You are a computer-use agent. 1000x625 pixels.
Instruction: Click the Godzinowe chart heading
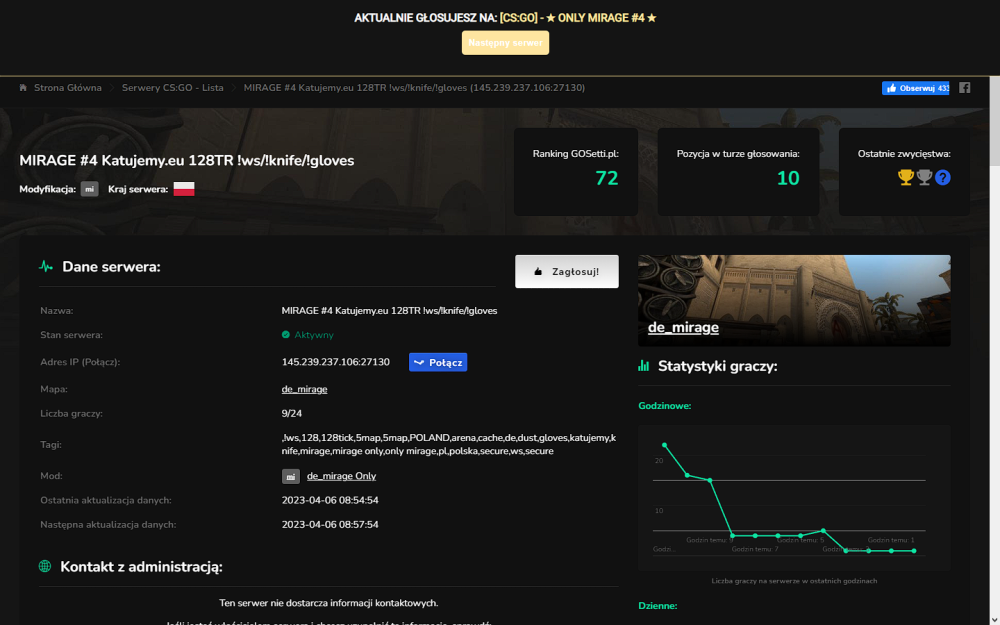coord(665,406)
